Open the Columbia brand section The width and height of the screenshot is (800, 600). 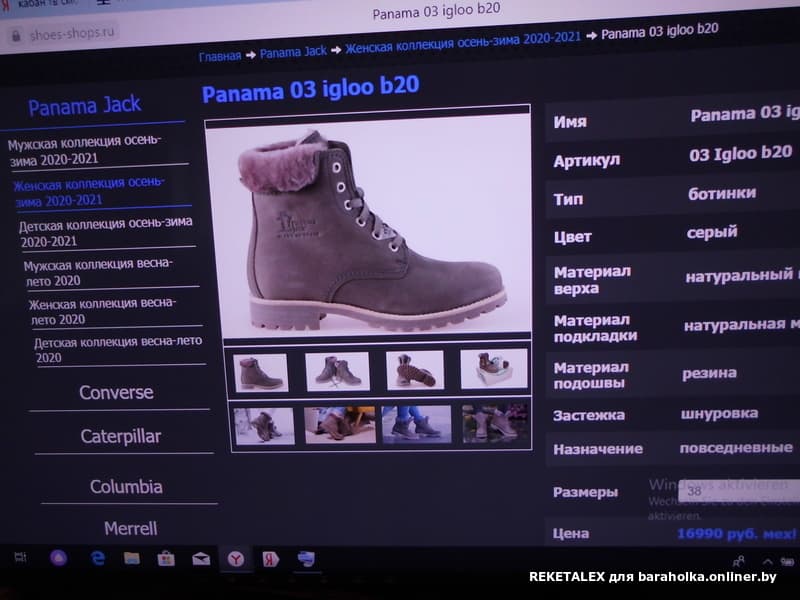click(x=127, y=486)
